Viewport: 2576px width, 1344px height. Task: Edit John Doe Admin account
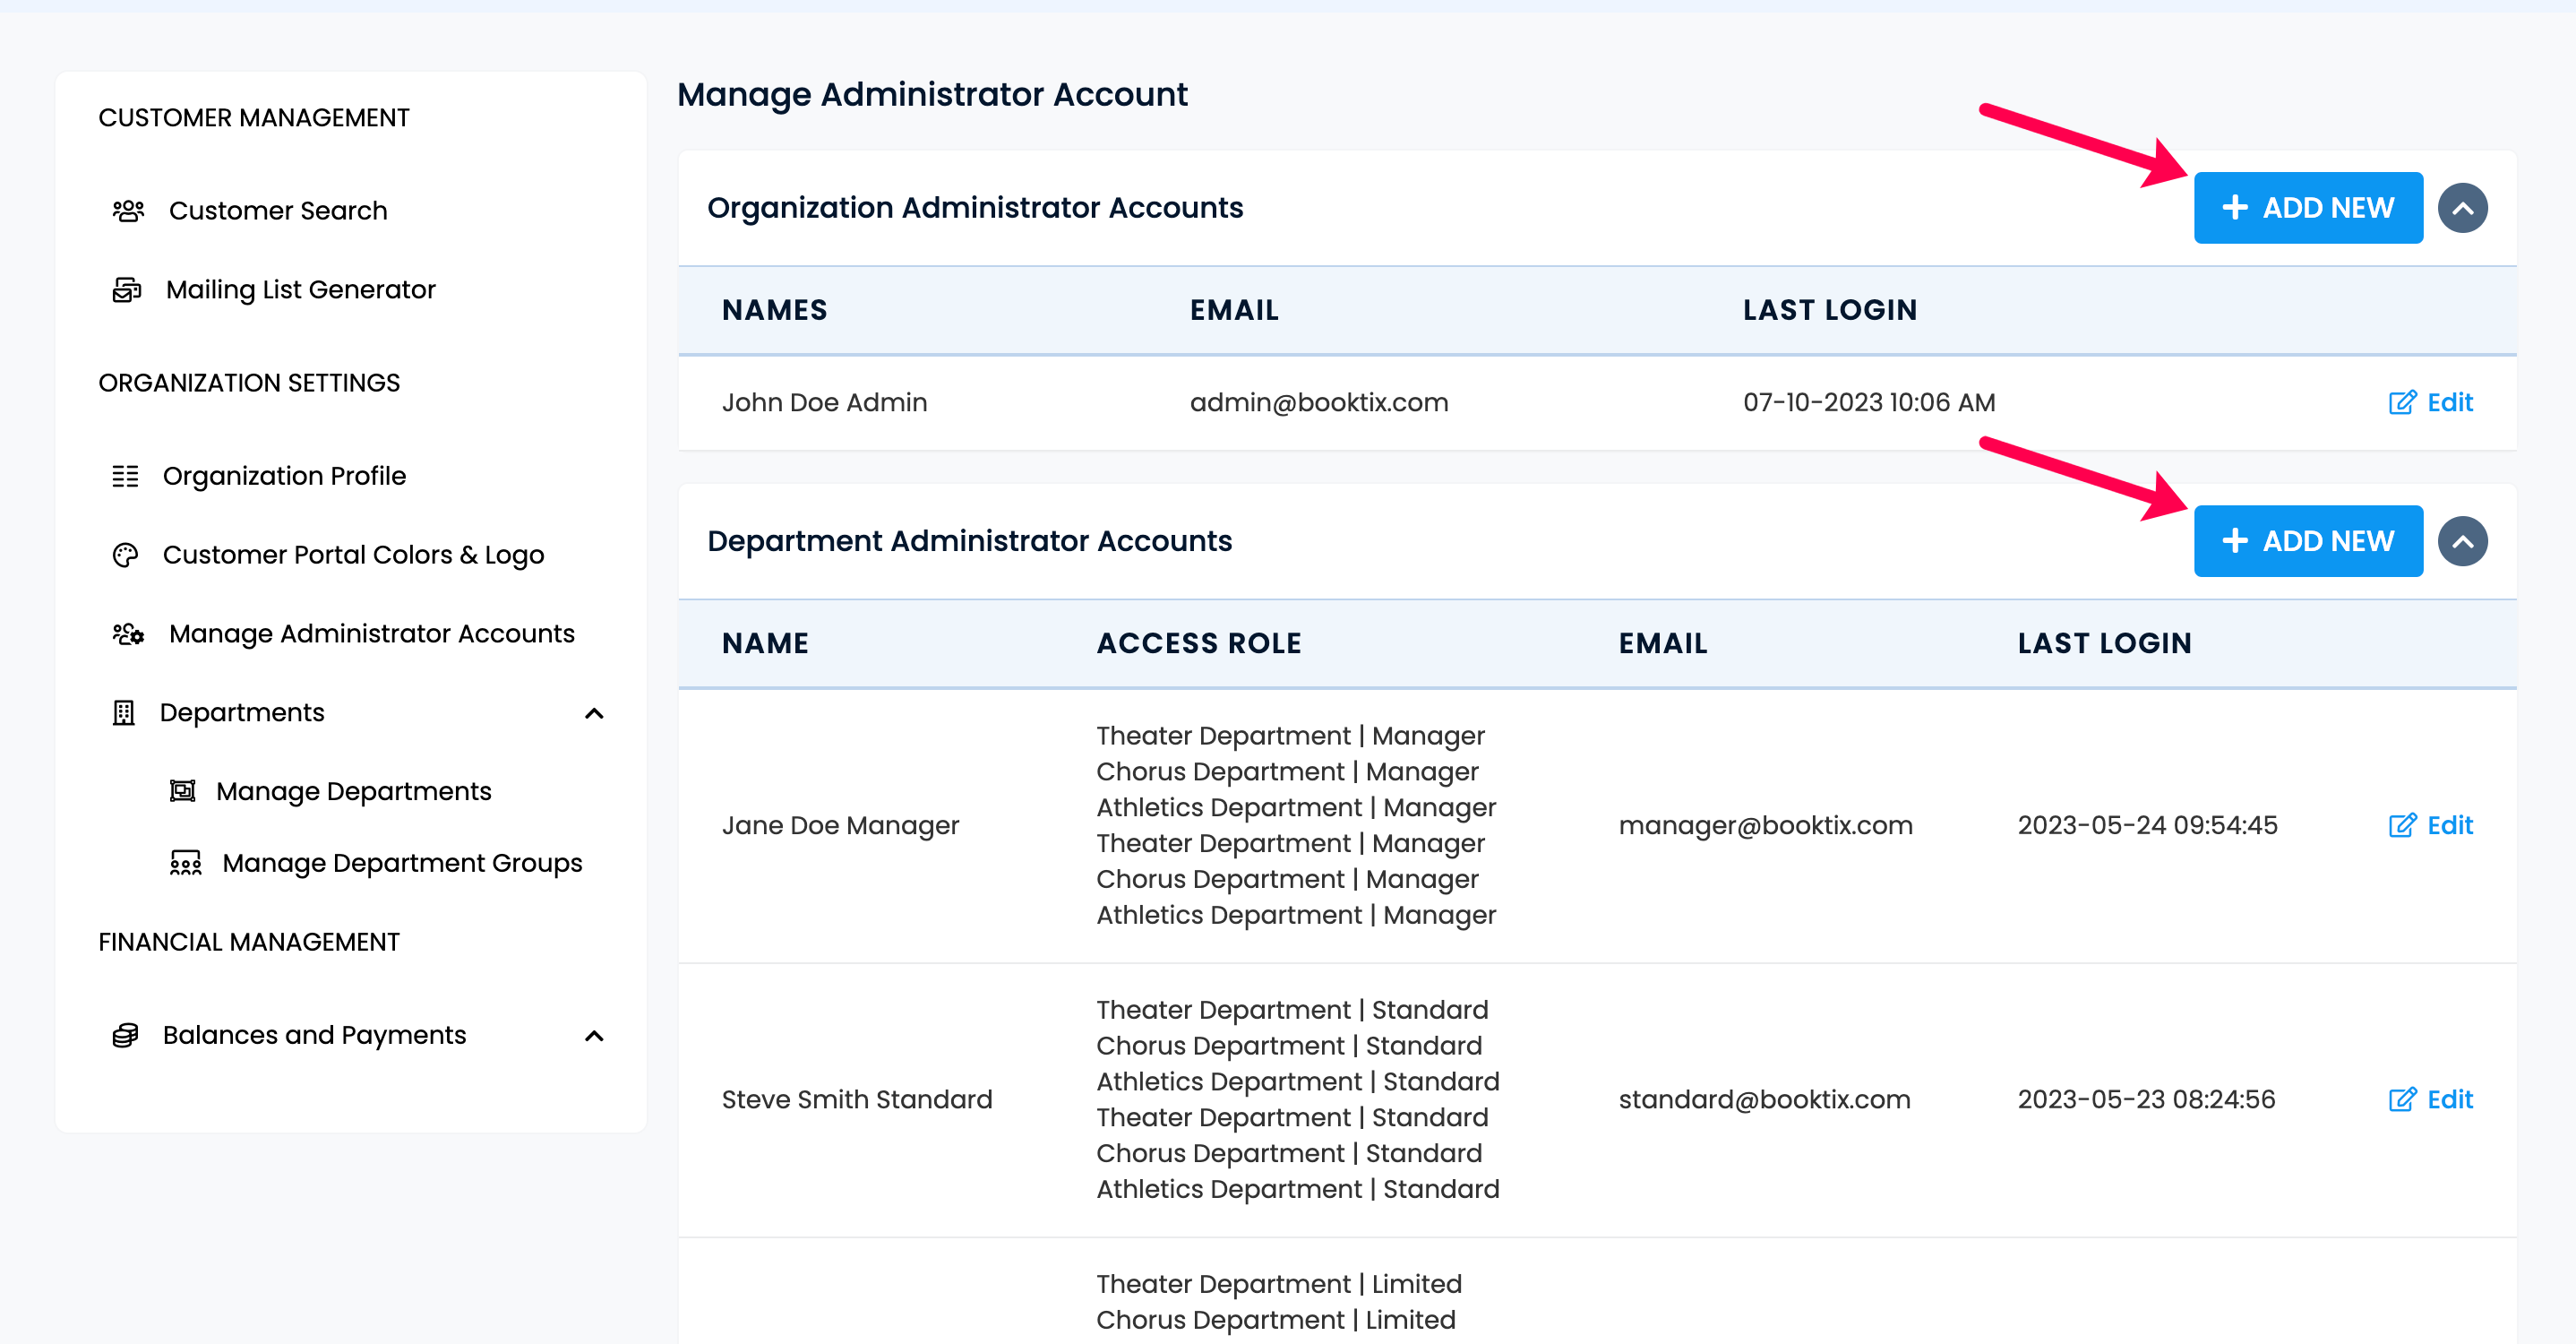(x=2431, y=403)
